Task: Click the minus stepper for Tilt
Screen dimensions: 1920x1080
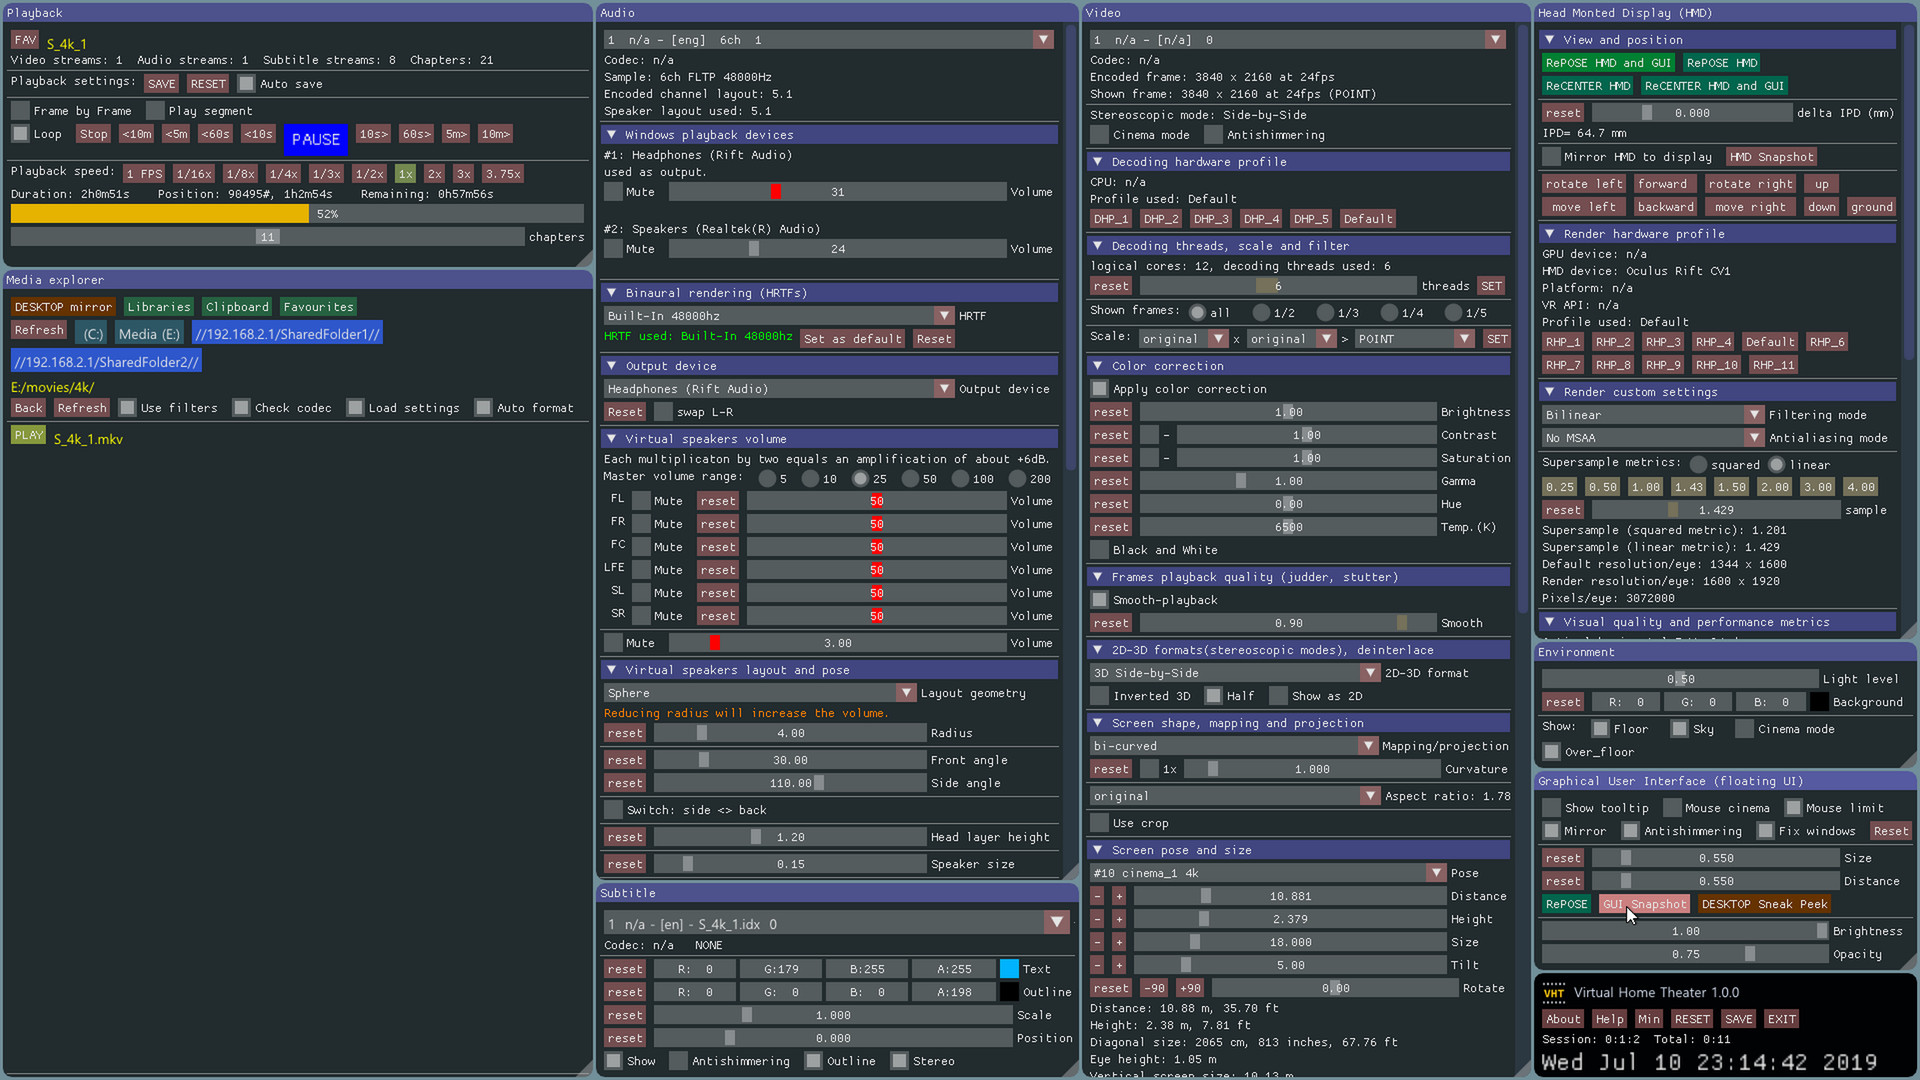Action: [1097, 965]
